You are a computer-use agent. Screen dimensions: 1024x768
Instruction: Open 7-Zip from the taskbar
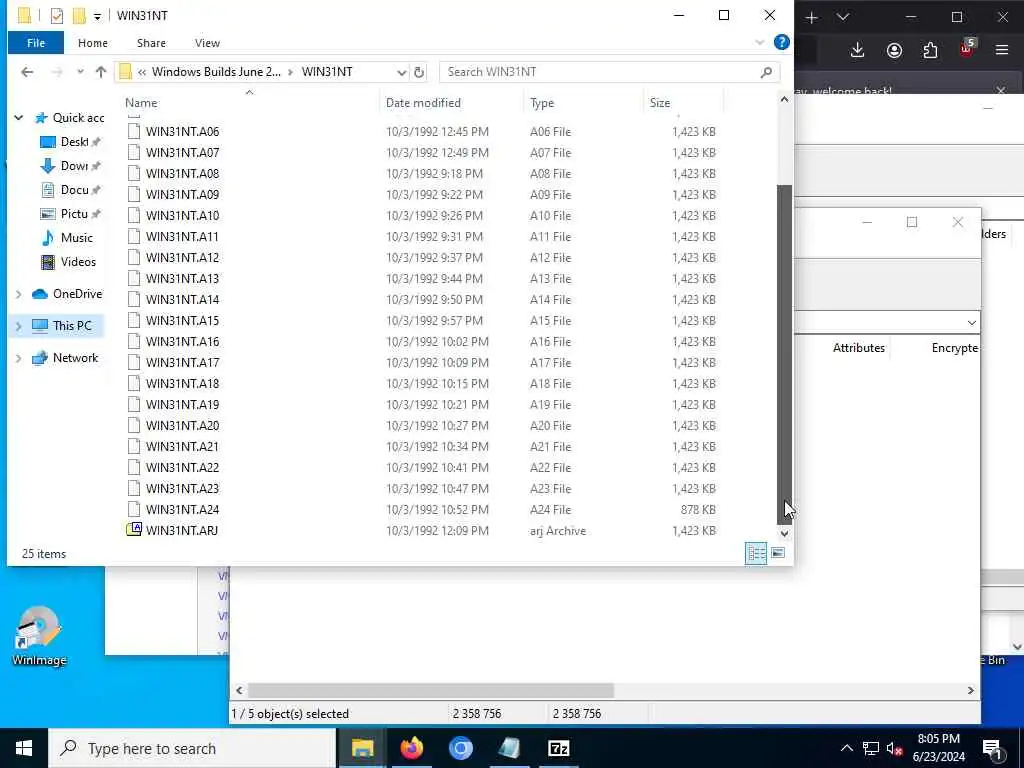558,748
